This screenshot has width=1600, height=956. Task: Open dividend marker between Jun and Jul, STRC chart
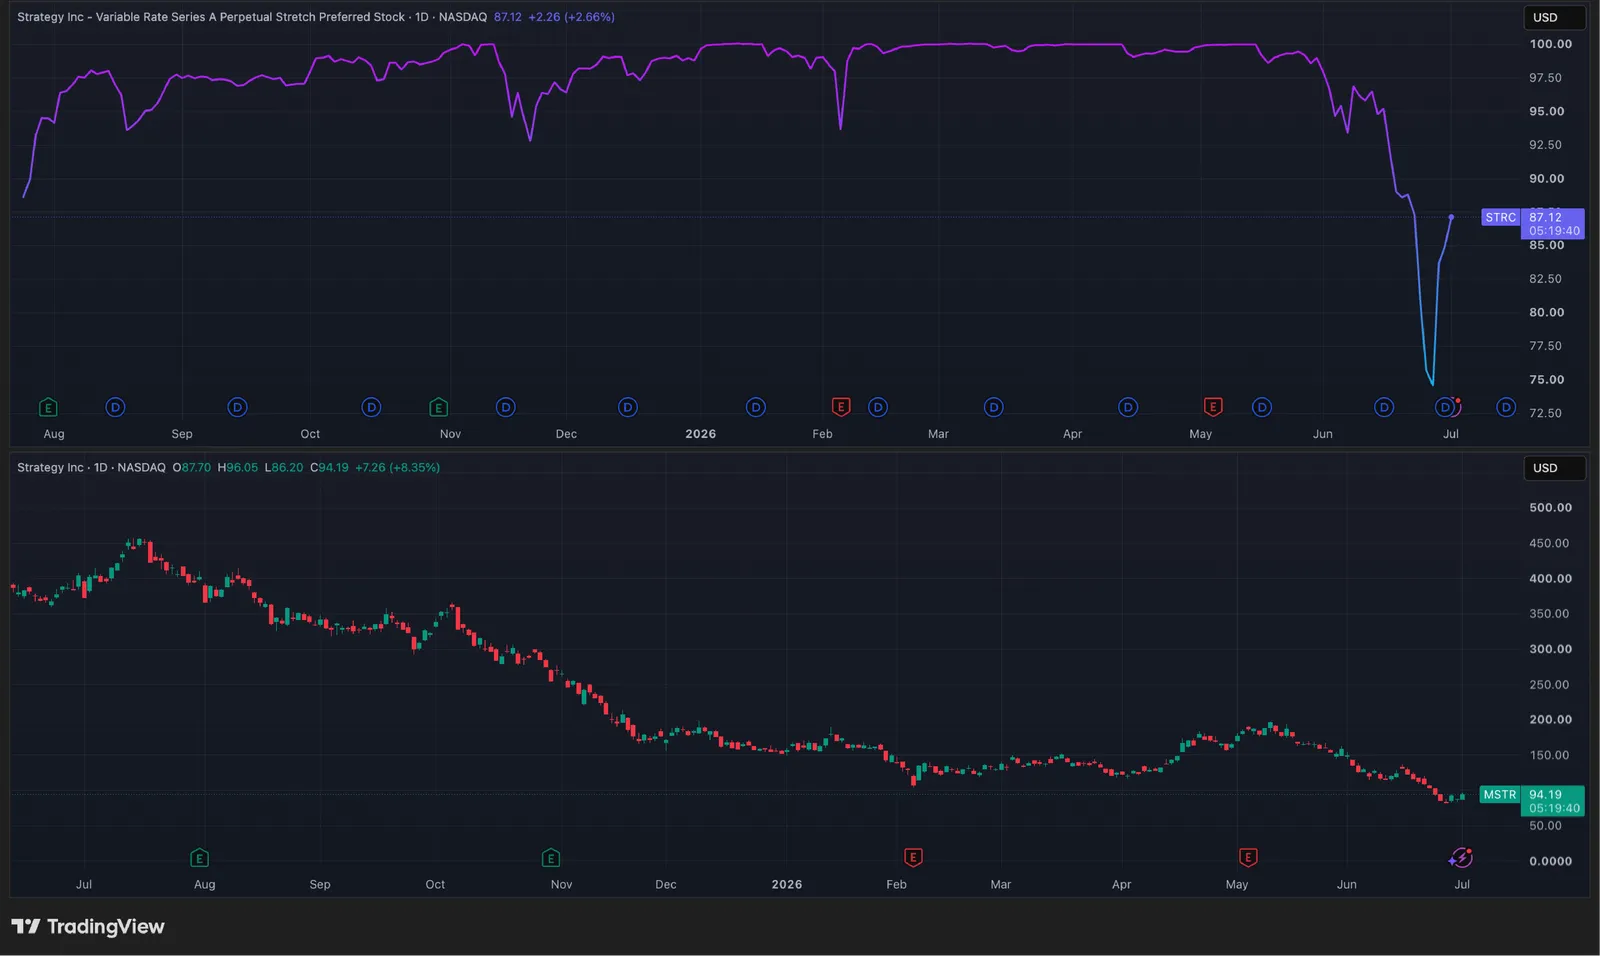[x=1384, y=407]
